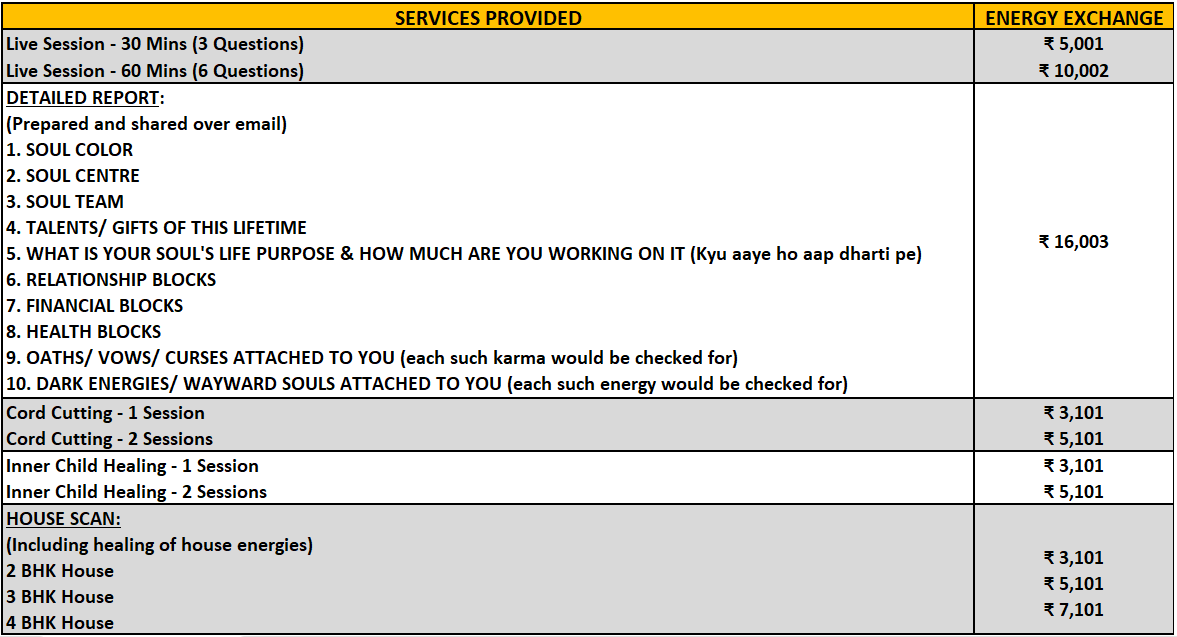Select the Live Session - 30 Mins row

click(x=155, y=44)
